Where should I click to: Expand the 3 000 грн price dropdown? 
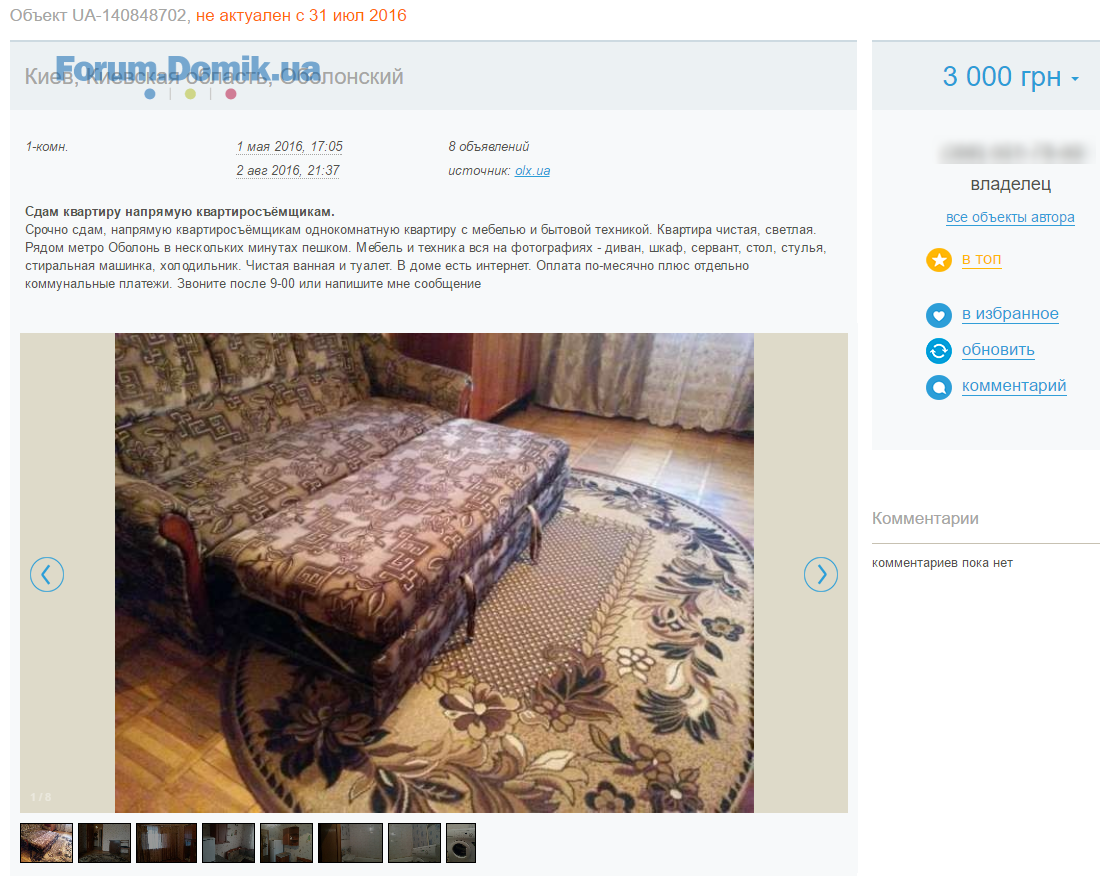[x=1075, y=79]
